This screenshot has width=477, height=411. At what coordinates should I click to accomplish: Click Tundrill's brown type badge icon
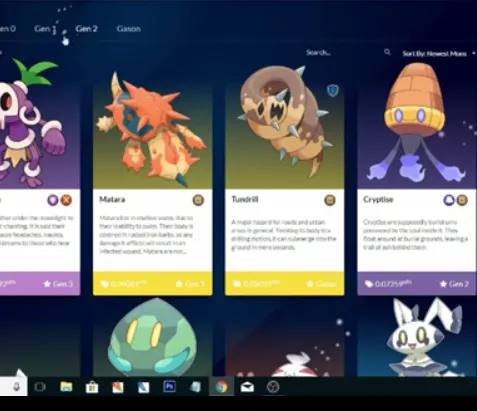[x=330, y=200]
